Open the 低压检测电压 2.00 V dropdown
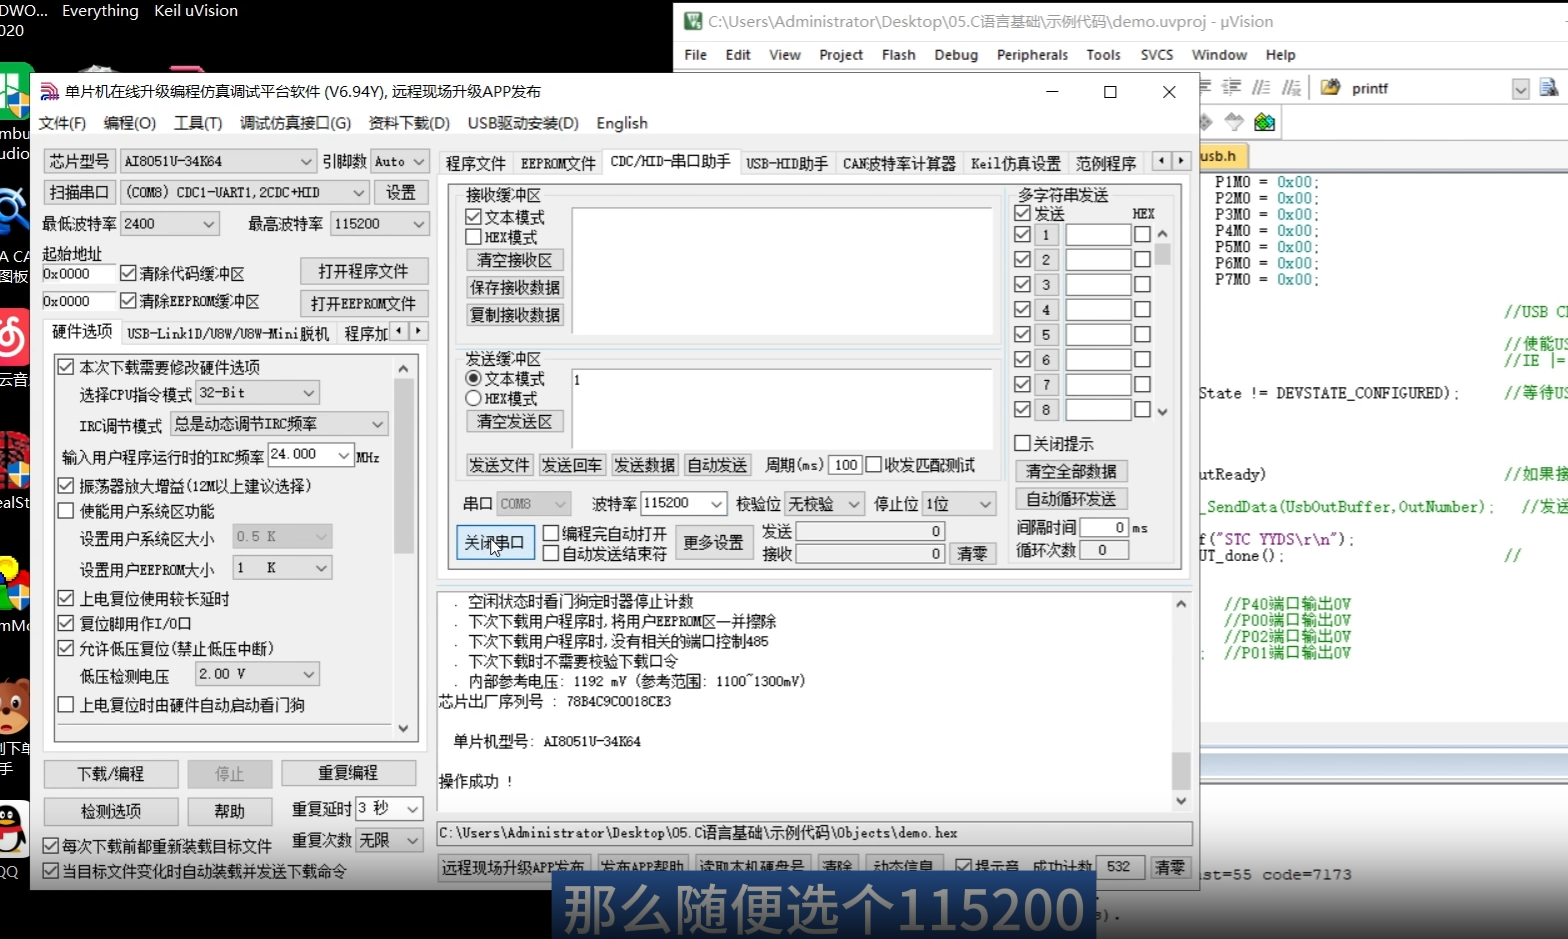The width and height of the screenshot is (1568, 939). 257,674
